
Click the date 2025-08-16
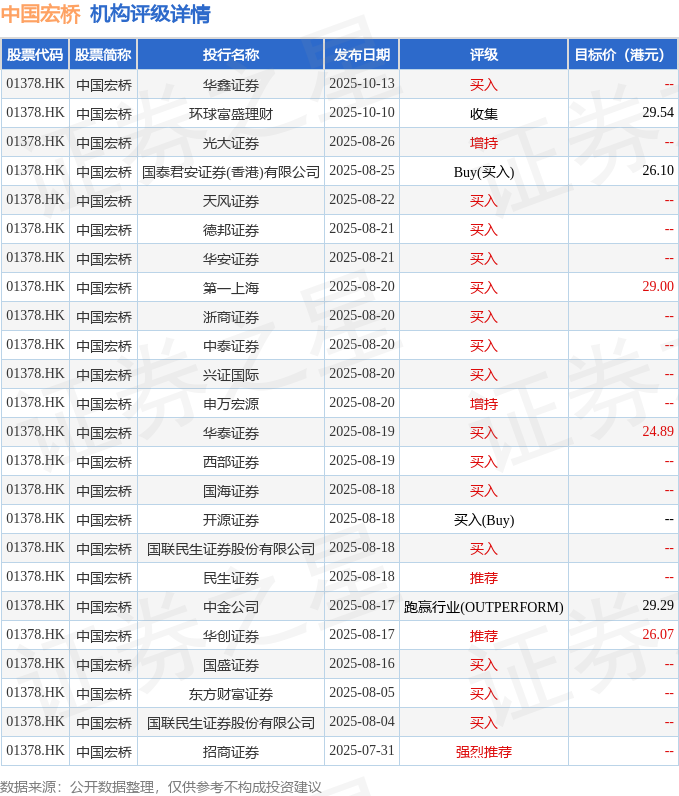tap(362, 663)
